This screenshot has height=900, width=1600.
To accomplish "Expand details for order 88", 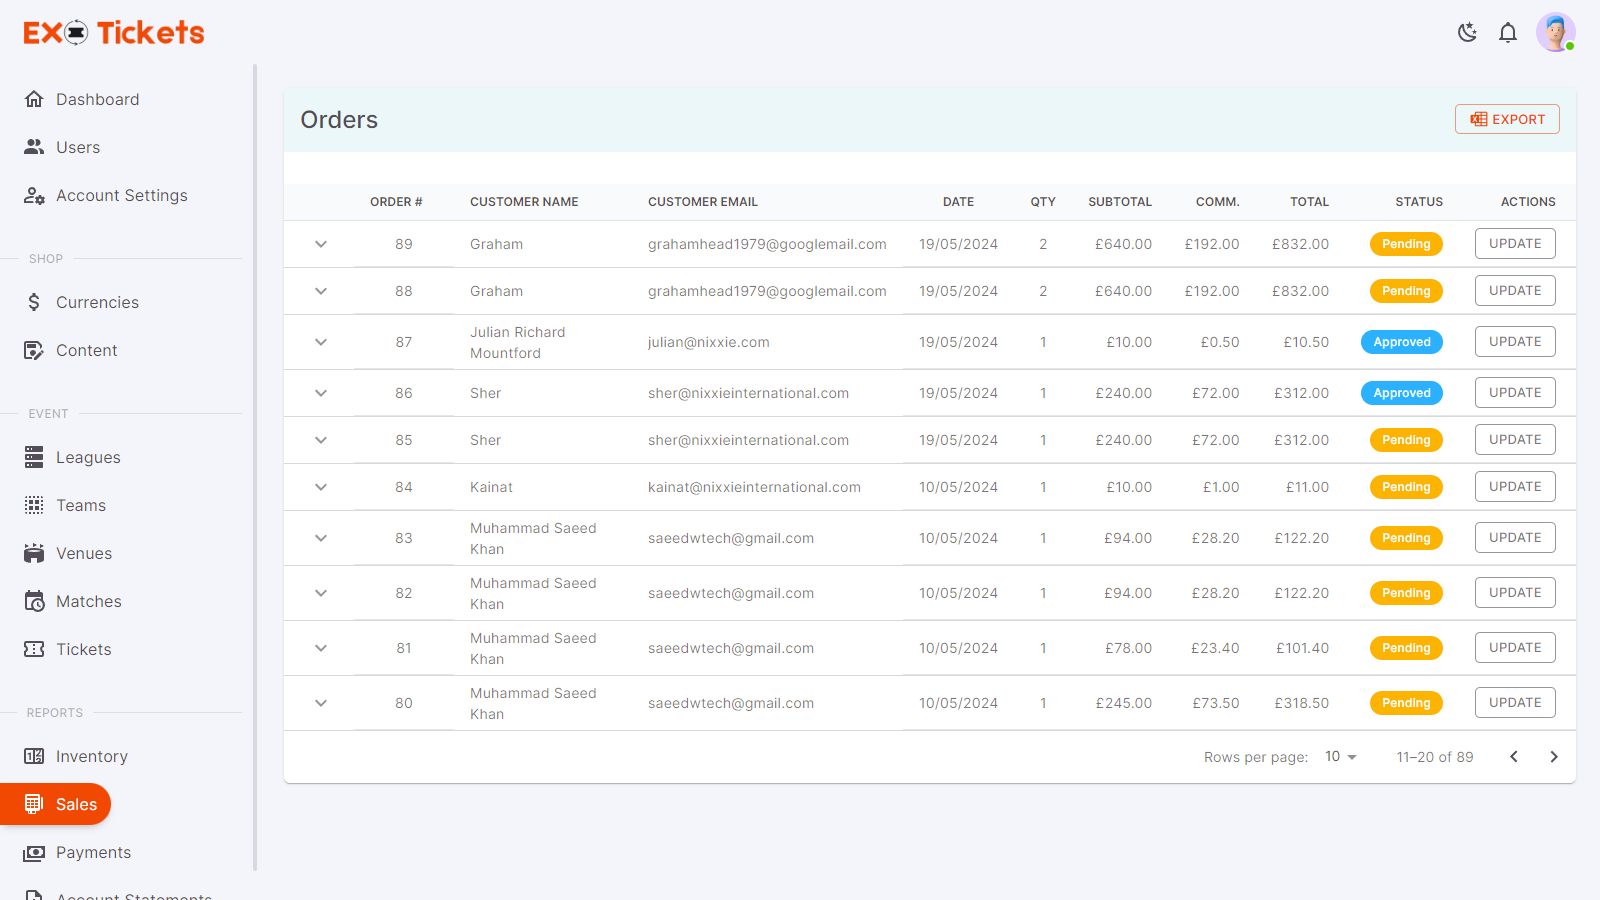I will click(x=320, y=291).
